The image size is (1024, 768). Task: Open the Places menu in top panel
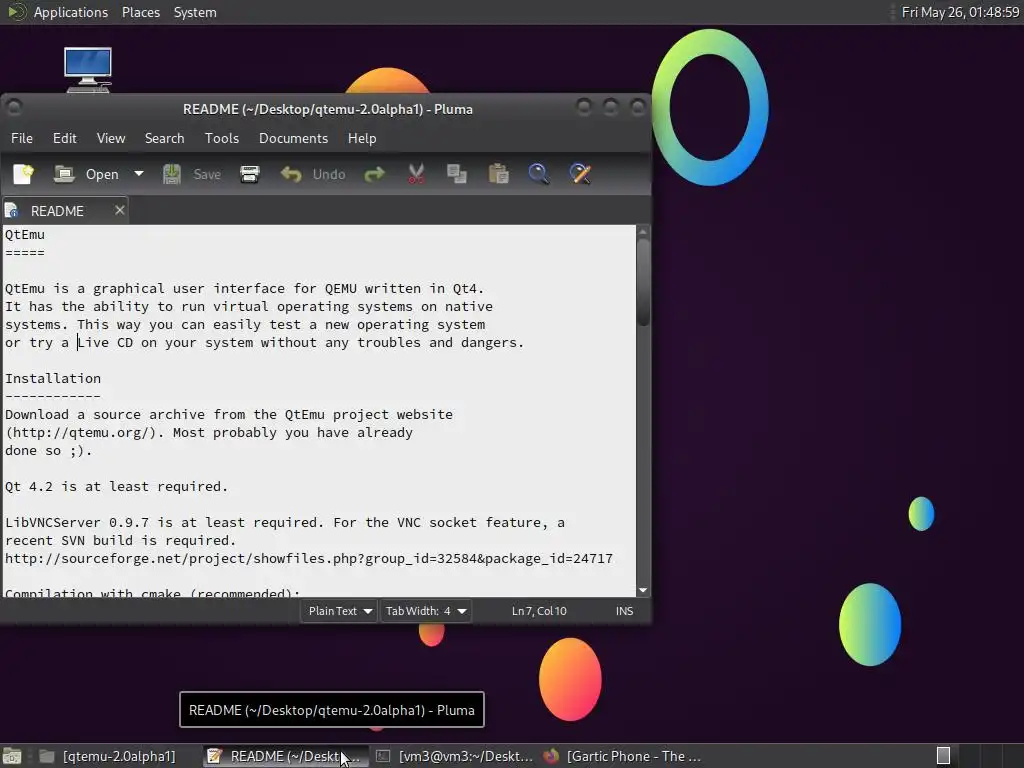(x=141, y=12)
